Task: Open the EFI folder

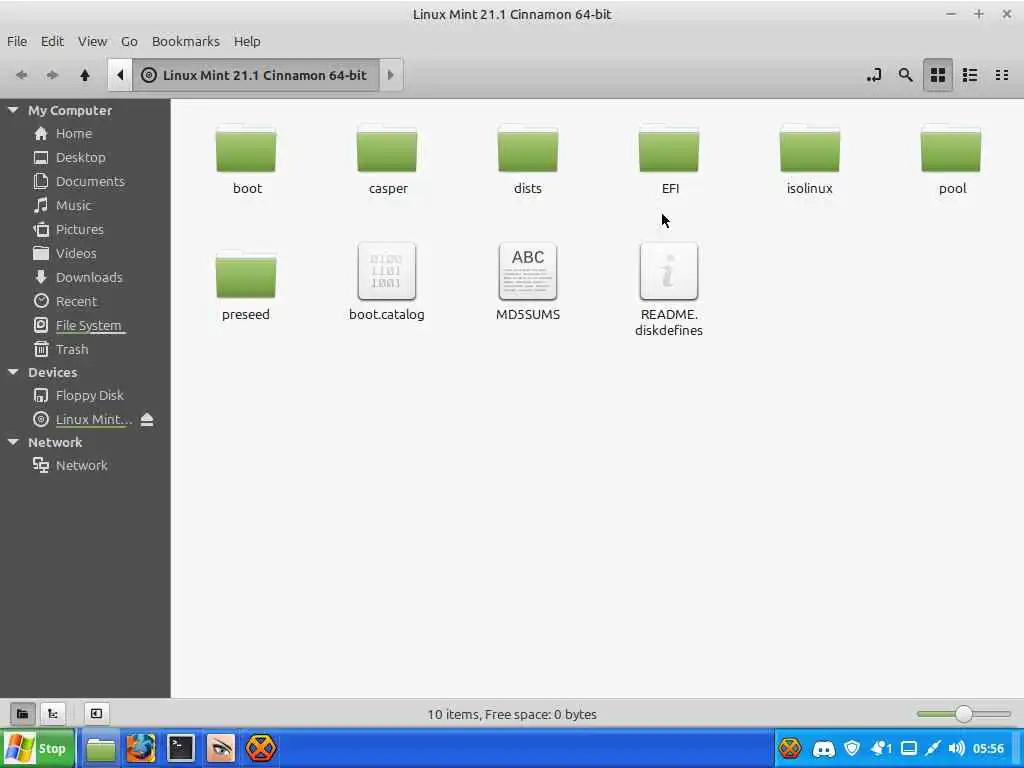Action: (669, 159)
